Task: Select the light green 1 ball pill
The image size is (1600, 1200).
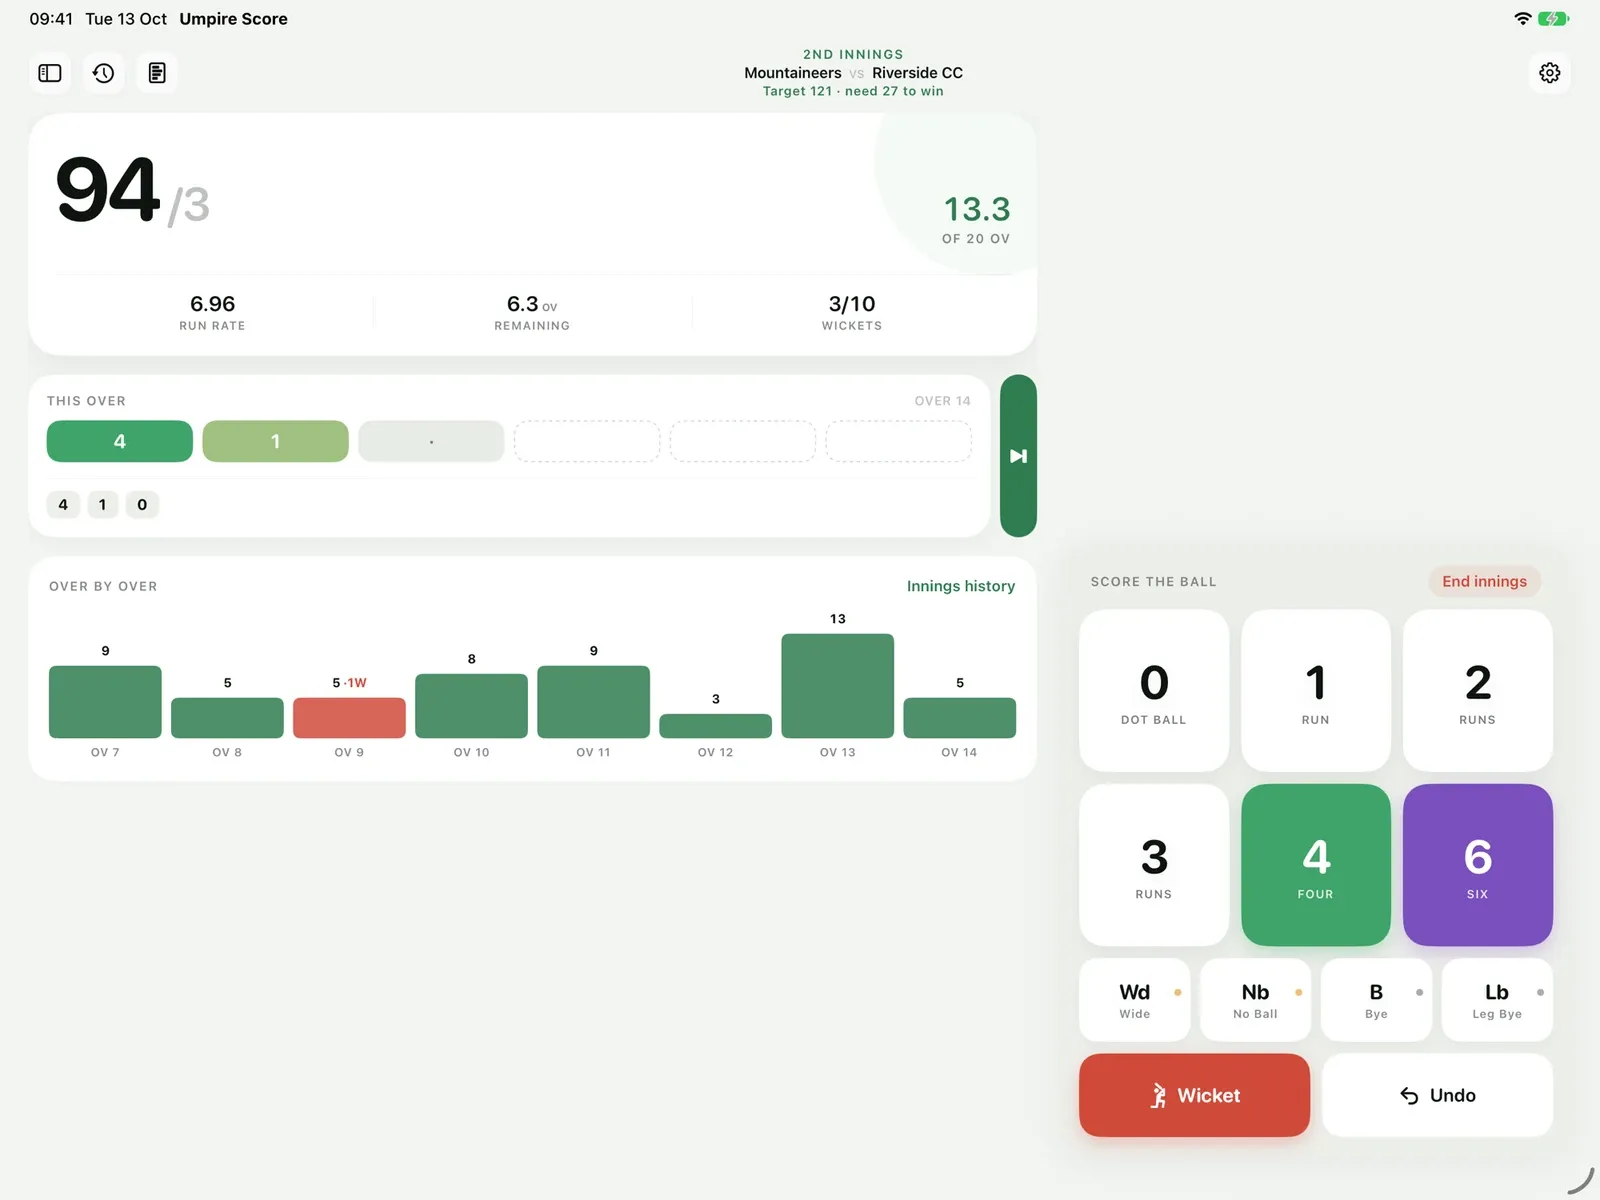Action: point(275,441)
